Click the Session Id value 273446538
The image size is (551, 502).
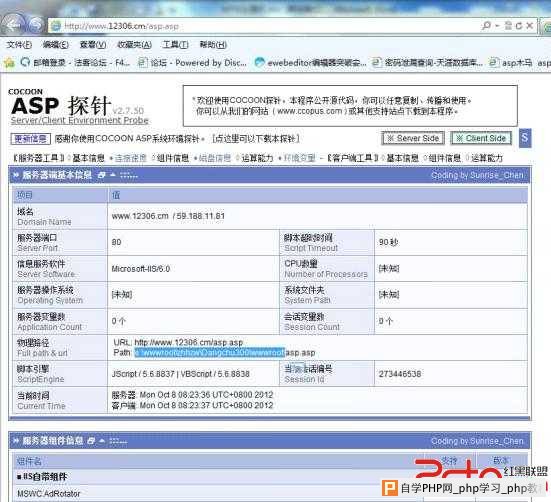tap(400, 374)
